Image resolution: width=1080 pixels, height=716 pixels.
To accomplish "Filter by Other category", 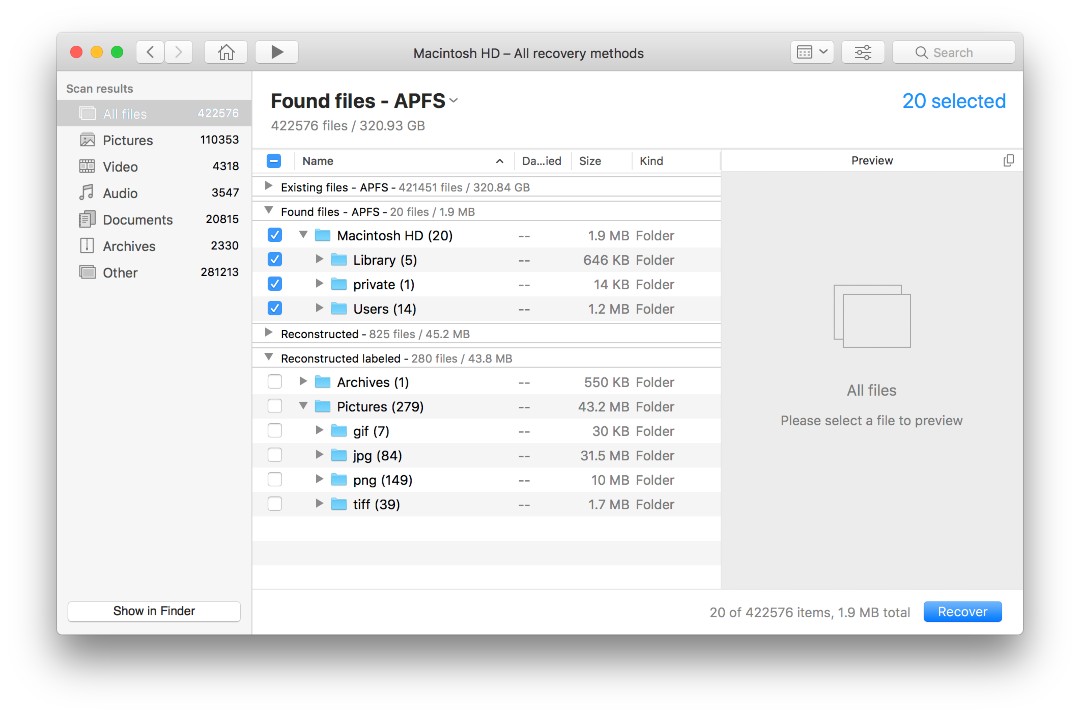I will pyautogui.click(x=154, y=273).
